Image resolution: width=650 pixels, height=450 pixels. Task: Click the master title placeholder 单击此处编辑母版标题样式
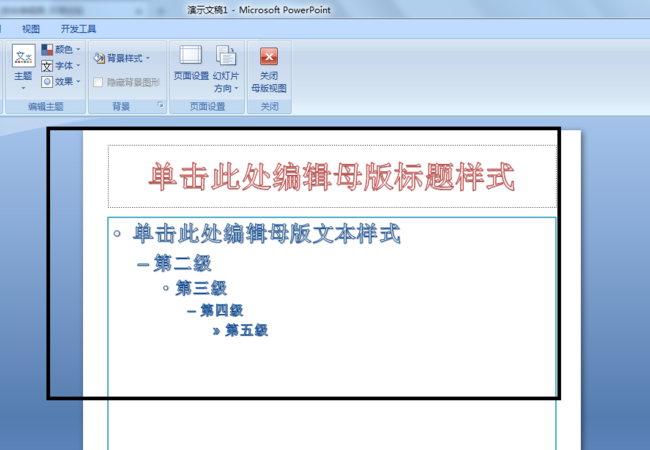[332, 177]
